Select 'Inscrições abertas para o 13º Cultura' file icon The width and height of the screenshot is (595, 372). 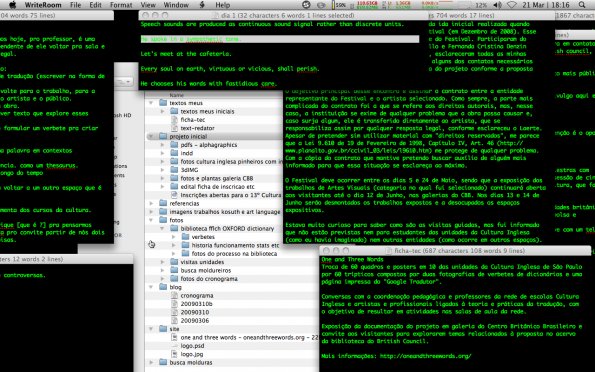pyautogui.click(x=174, y=195)
